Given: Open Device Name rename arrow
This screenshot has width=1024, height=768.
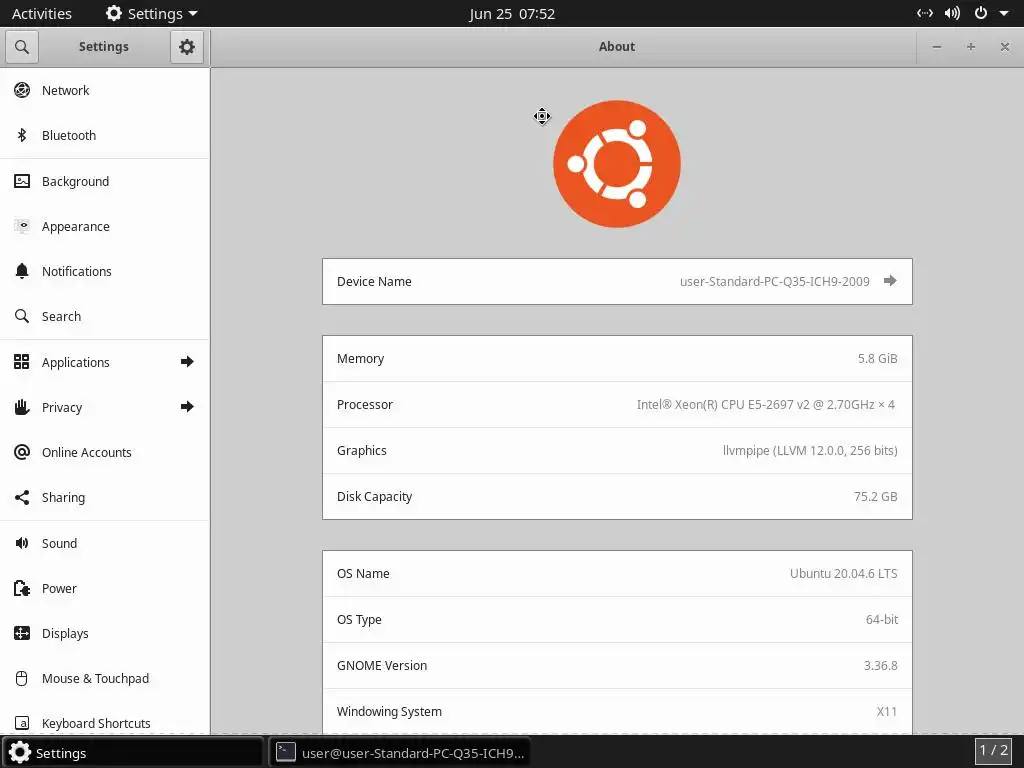Looking at the screenshot, I should pyautogui.click(x=889, y=281).
